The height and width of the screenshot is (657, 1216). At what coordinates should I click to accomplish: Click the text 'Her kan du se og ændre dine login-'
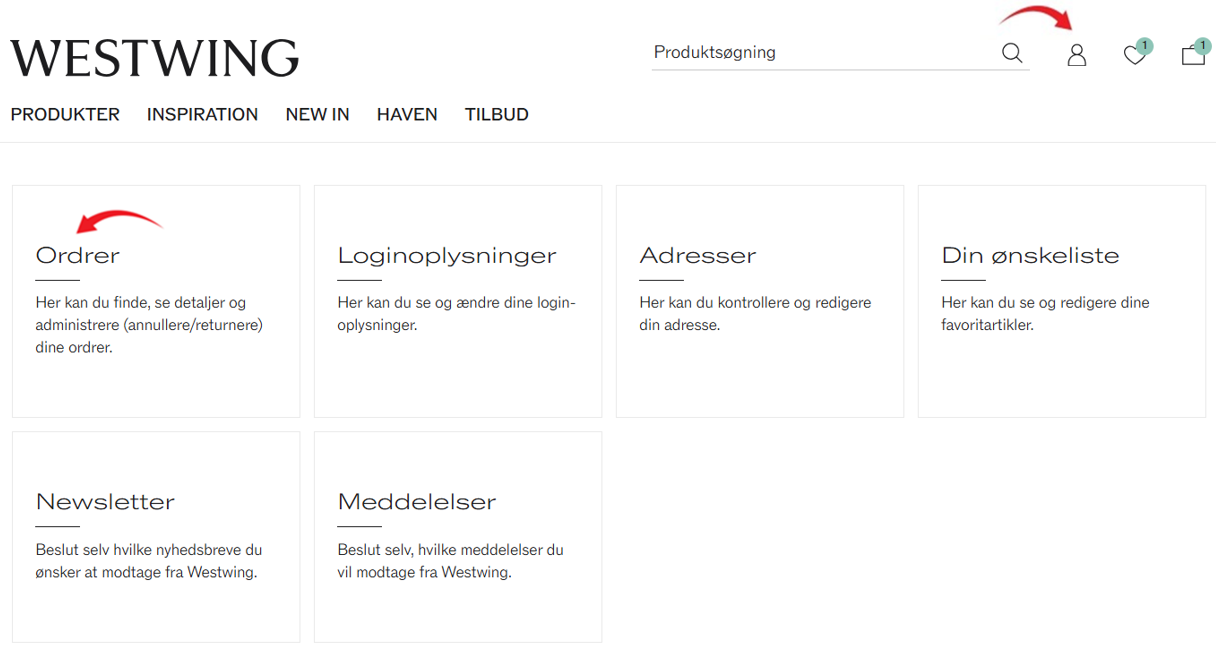[x=457, y=302]
